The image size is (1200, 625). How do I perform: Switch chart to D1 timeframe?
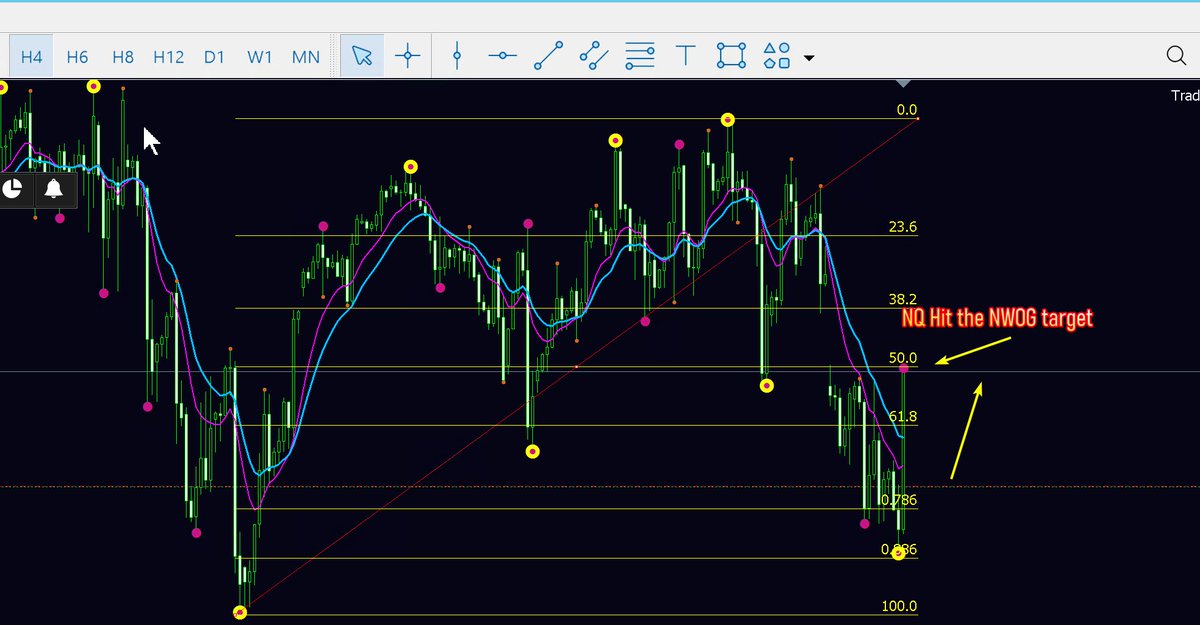pos(214,57)
